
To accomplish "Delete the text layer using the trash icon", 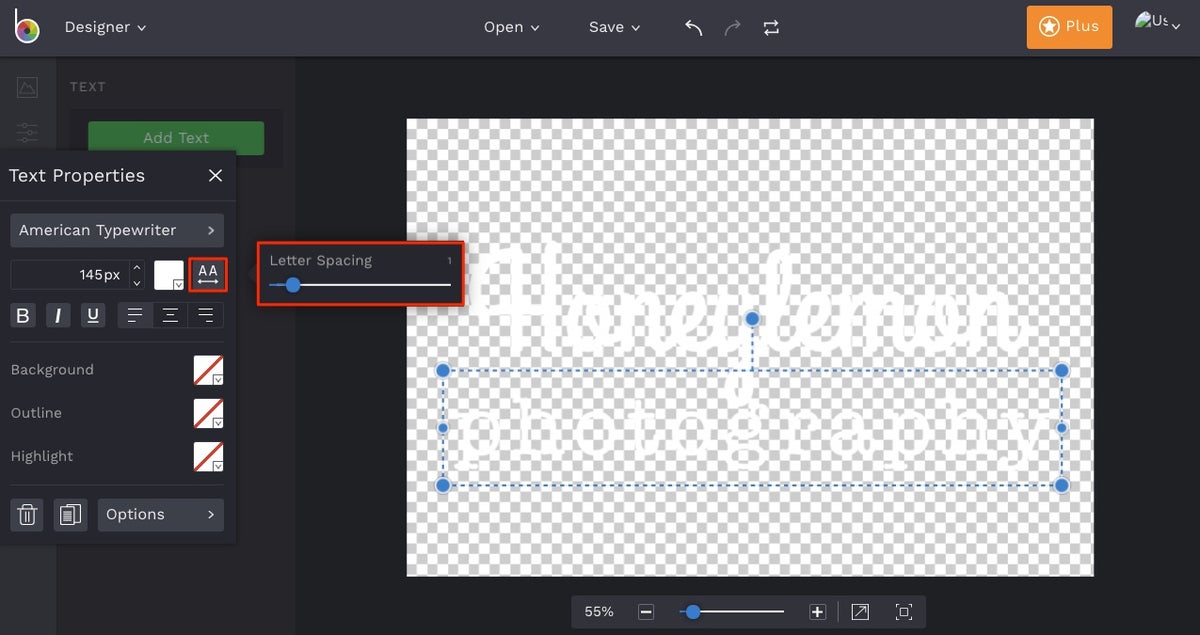I will pyautogui.click(x=26, y=514).
